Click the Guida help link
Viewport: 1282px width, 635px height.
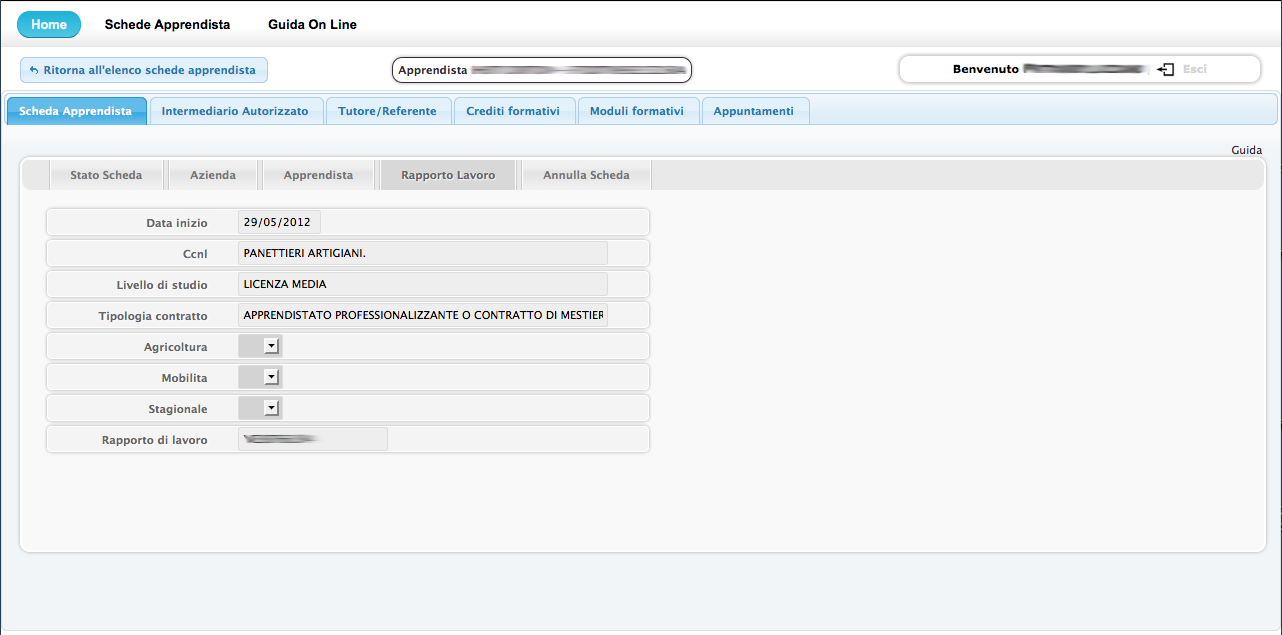click(x=1246, y=150)
